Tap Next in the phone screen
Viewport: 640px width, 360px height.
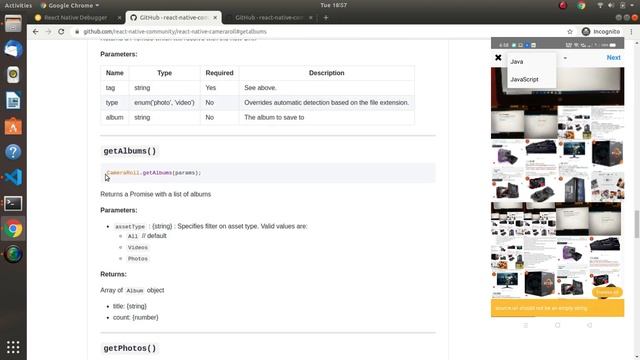click(613, 58)
